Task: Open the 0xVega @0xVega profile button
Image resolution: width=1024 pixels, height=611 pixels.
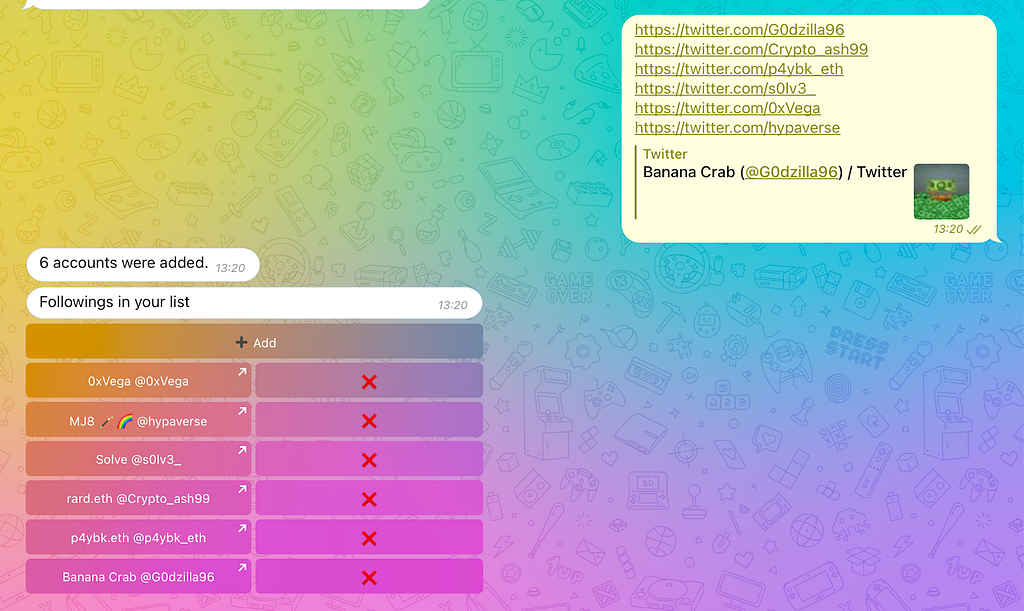Action: (138, 381)
